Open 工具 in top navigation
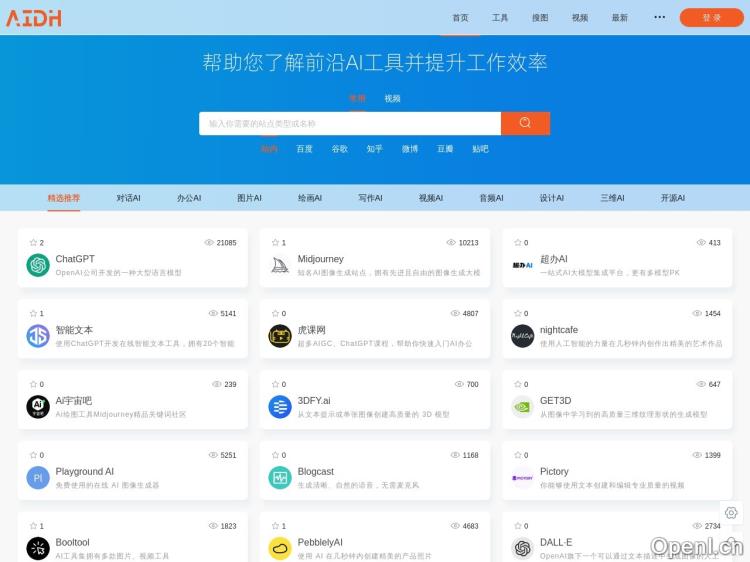Screen dimensions: 750x562 click(x=500, y=18)
